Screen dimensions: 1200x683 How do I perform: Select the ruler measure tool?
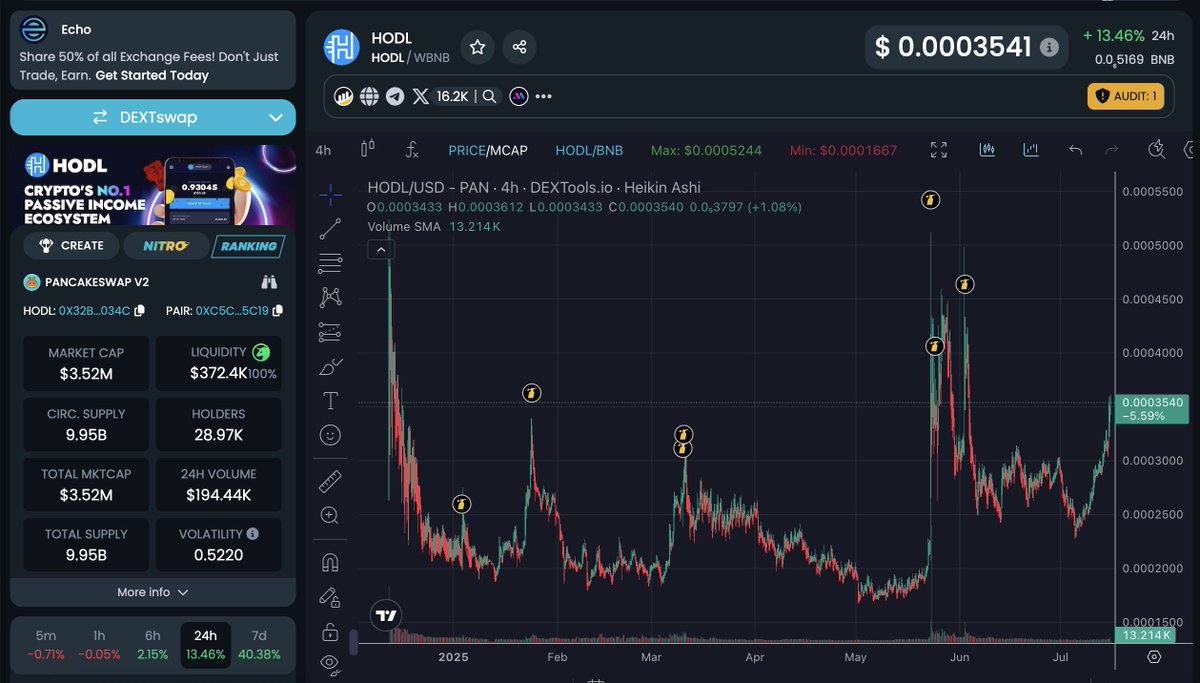[x=330, y=482]
